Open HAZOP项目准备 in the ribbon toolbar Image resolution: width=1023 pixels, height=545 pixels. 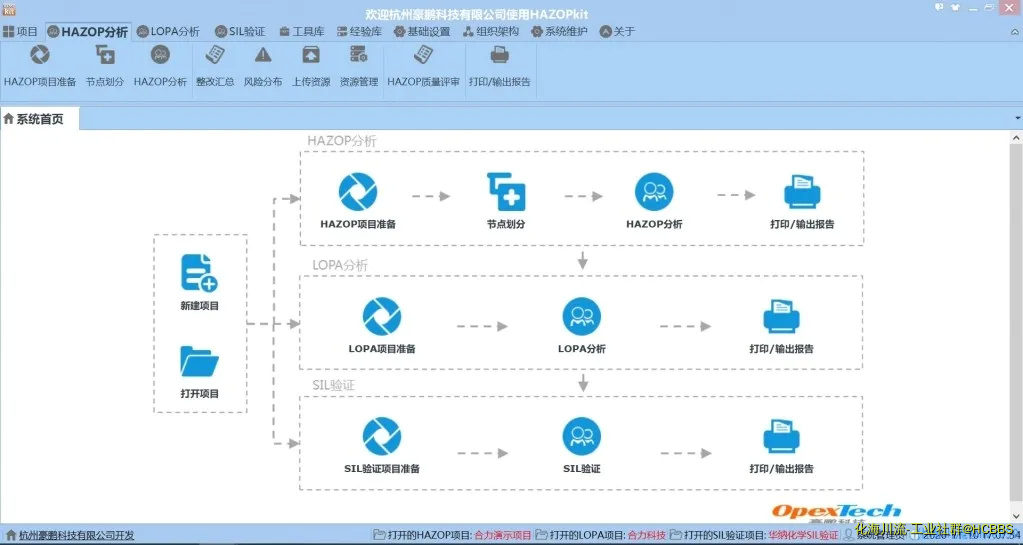pyautogui.click(x=40, y=65)
